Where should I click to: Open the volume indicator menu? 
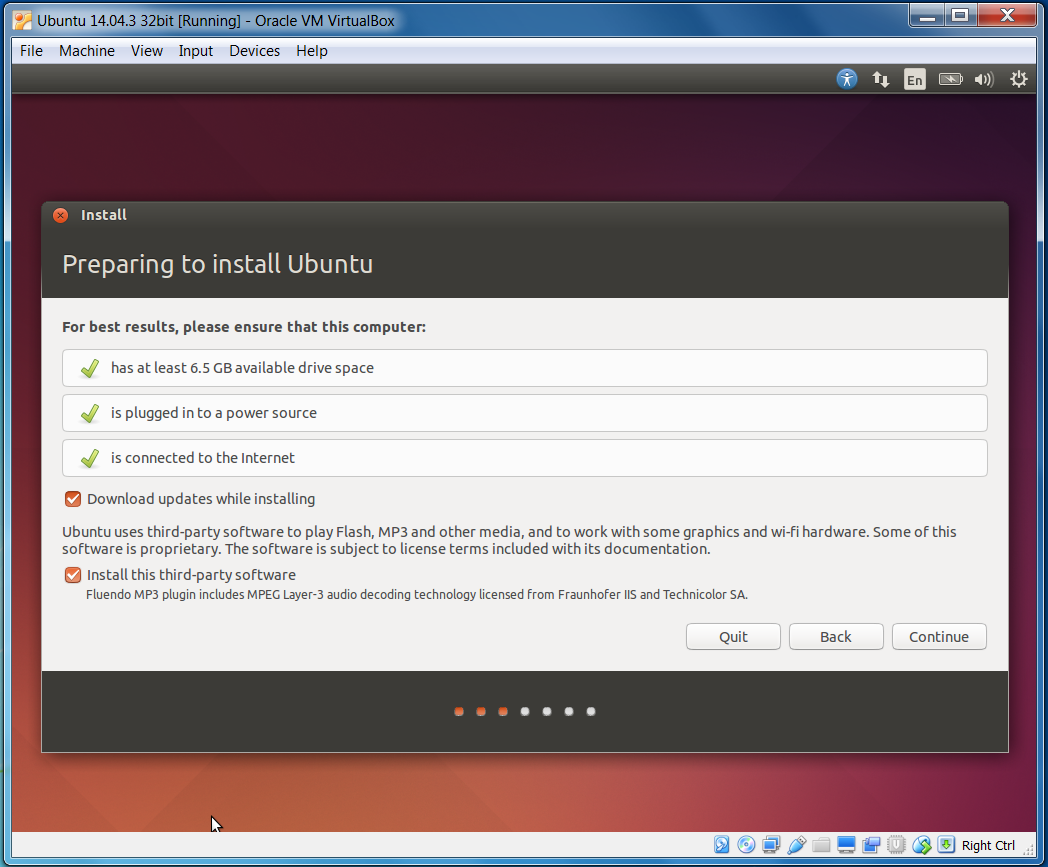pos(983,78)
